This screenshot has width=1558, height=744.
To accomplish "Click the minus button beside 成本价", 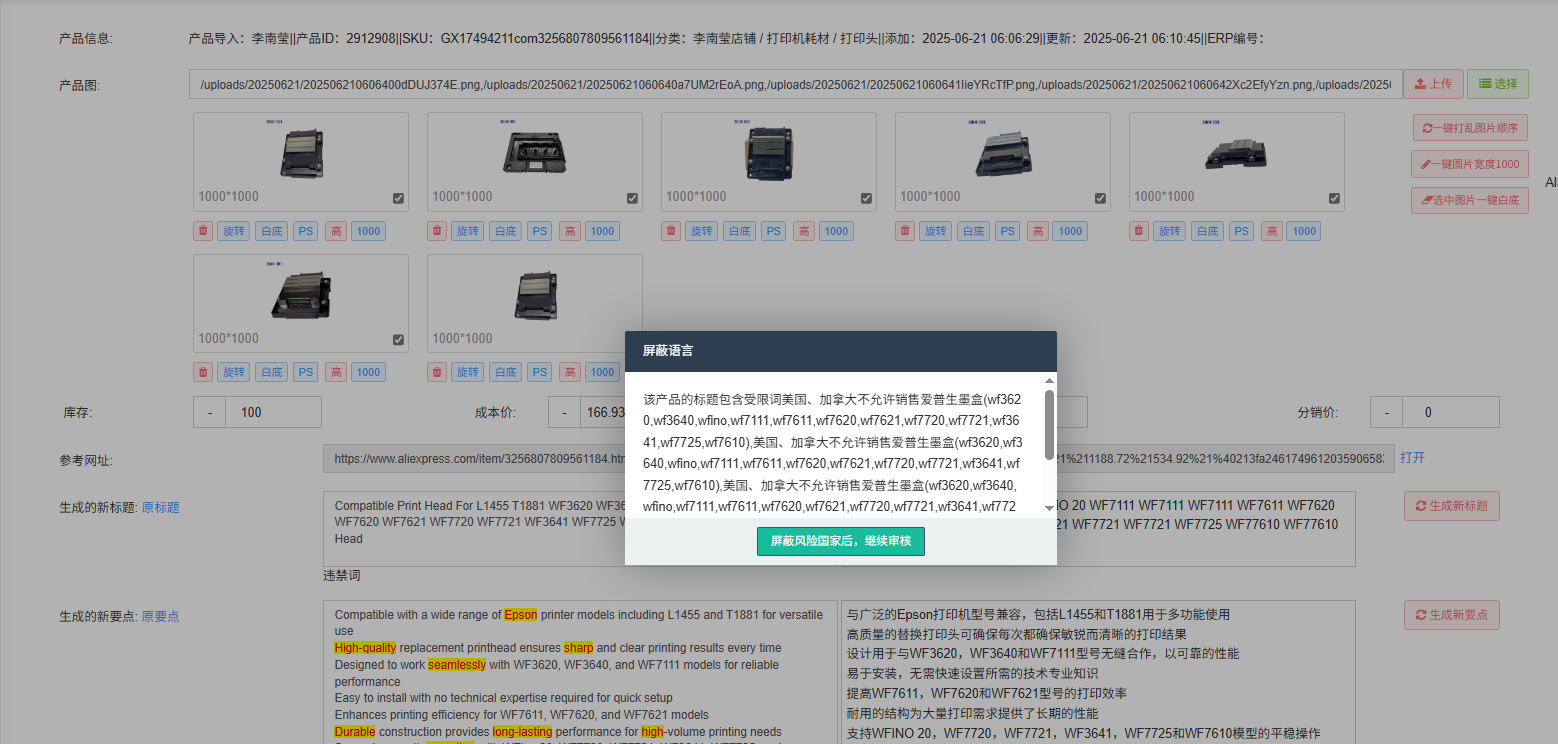I will (x=564, y=412).
